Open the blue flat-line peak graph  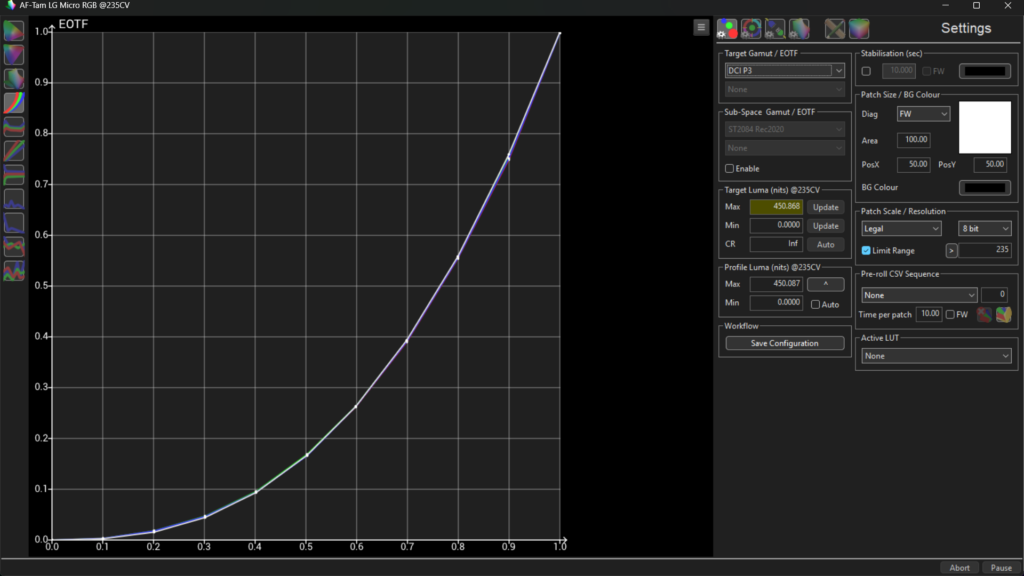pyautogui.click(x=14, y=199)
